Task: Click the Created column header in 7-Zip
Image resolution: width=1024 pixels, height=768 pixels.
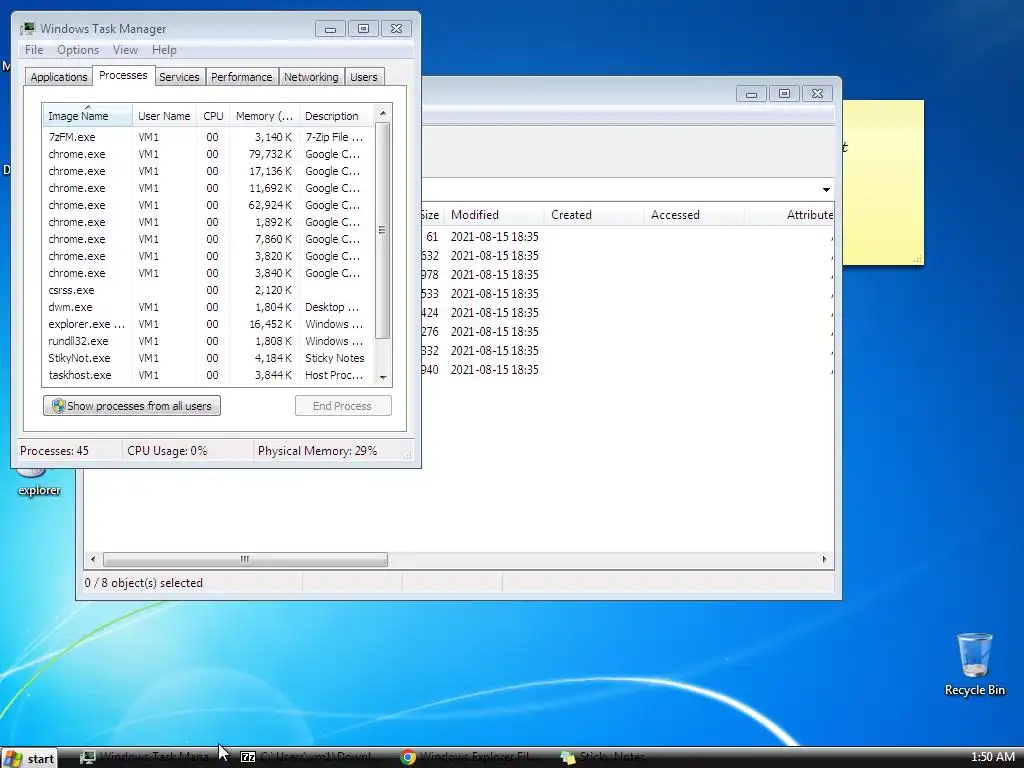Action: [x=594, y=215]
